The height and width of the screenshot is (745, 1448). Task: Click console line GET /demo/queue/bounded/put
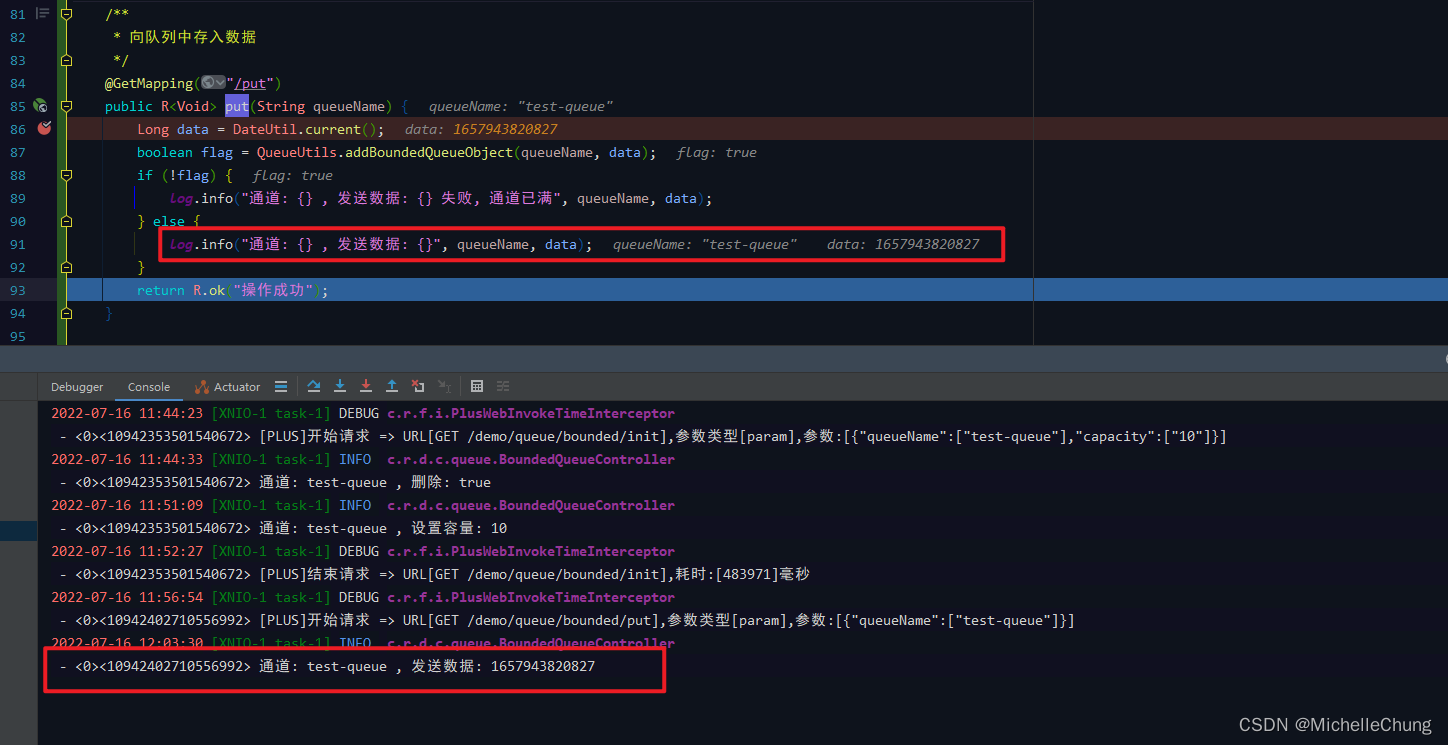[x=567, y=620]
